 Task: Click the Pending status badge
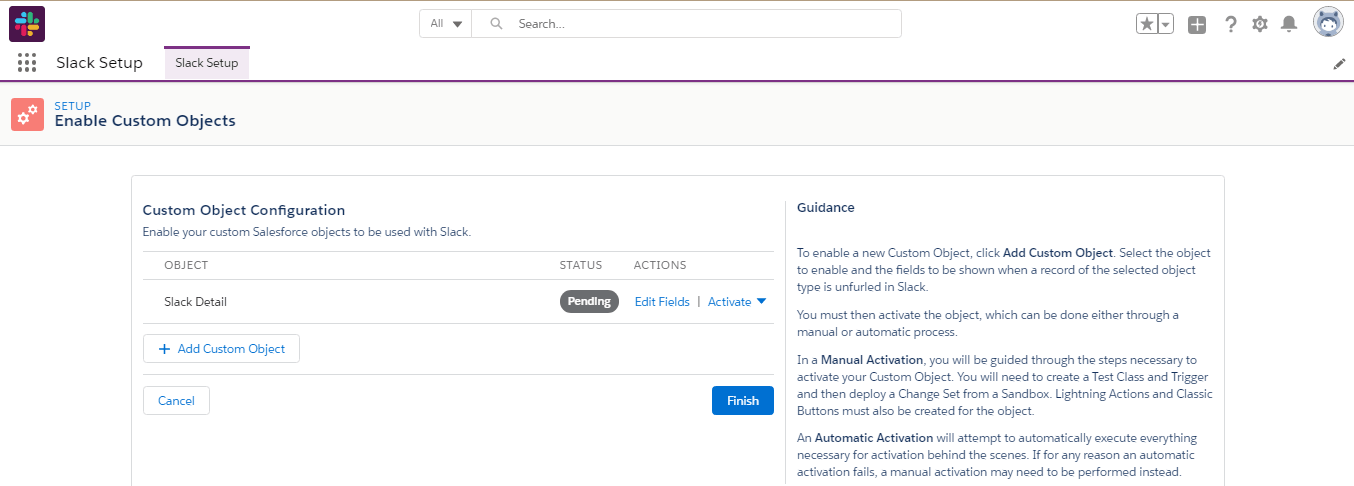(589, 302)
